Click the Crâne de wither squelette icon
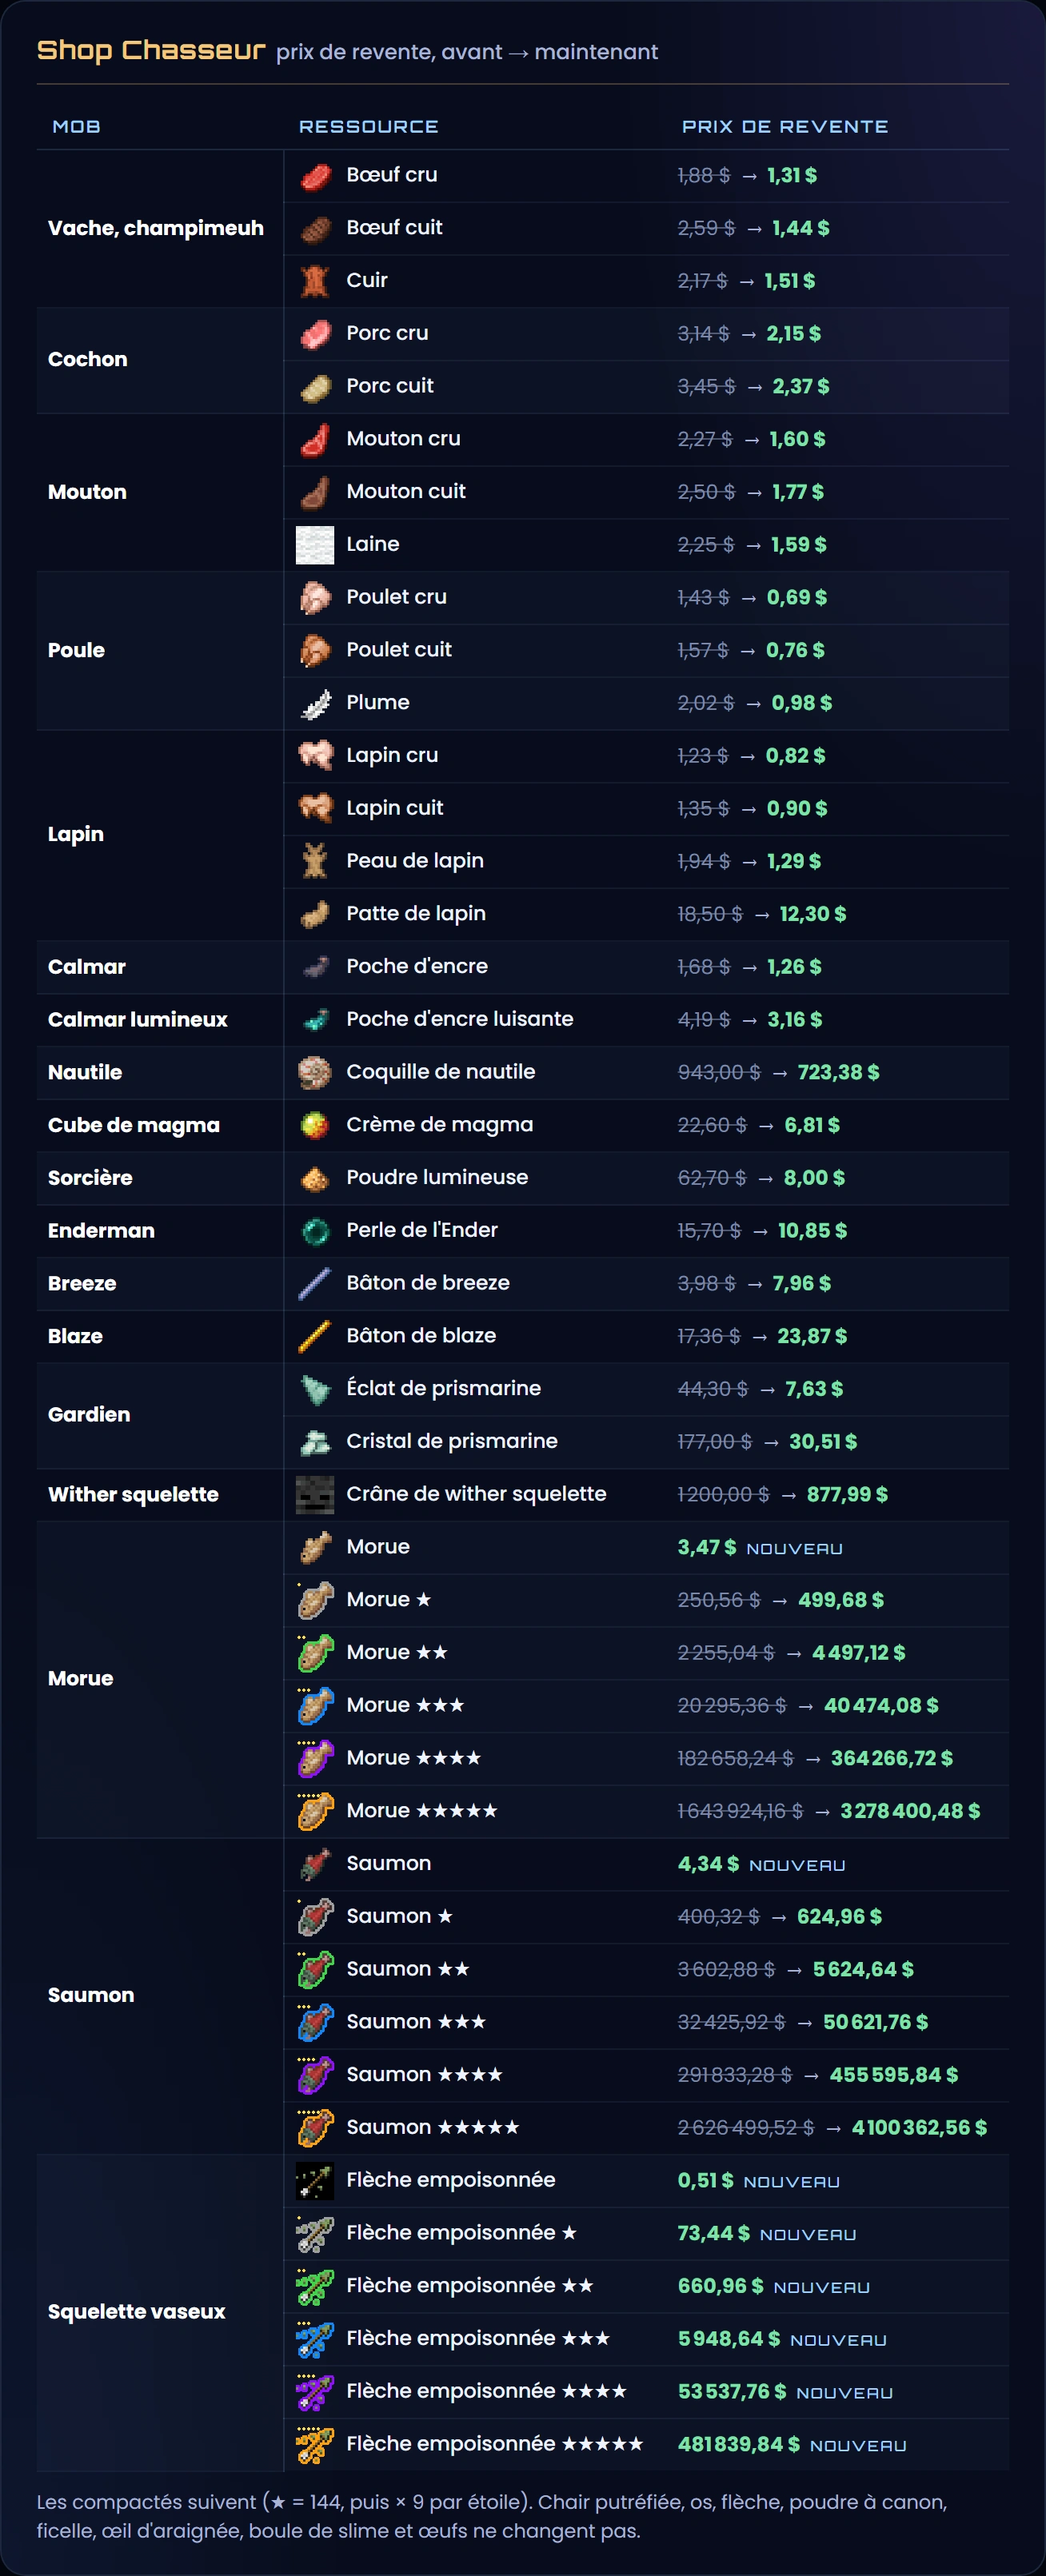1046x2576 pixels. 315,1495
